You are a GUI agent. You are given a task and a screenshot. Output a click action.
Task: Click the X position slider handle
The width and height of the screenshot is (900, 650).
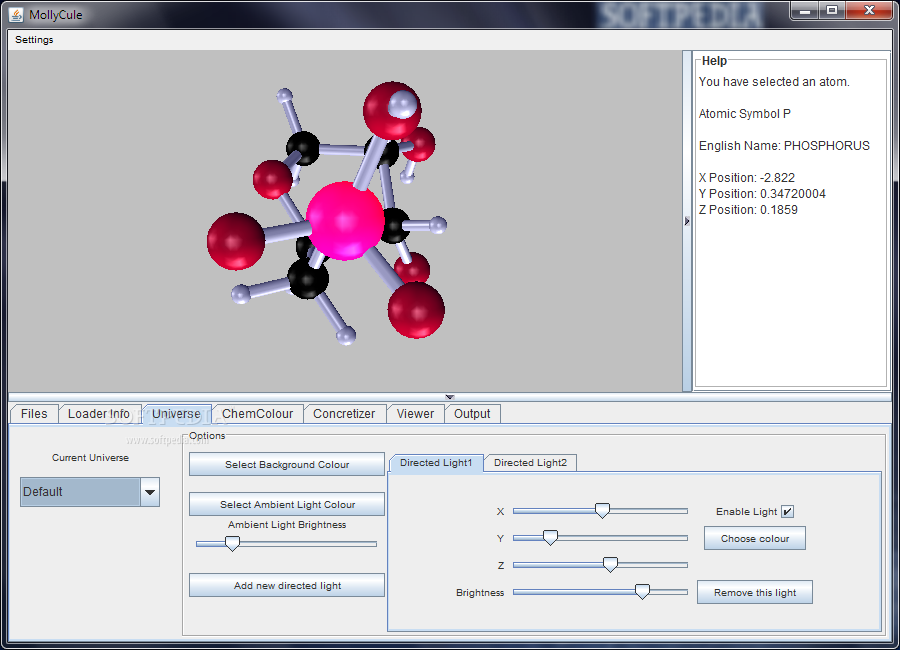point(602,510)
